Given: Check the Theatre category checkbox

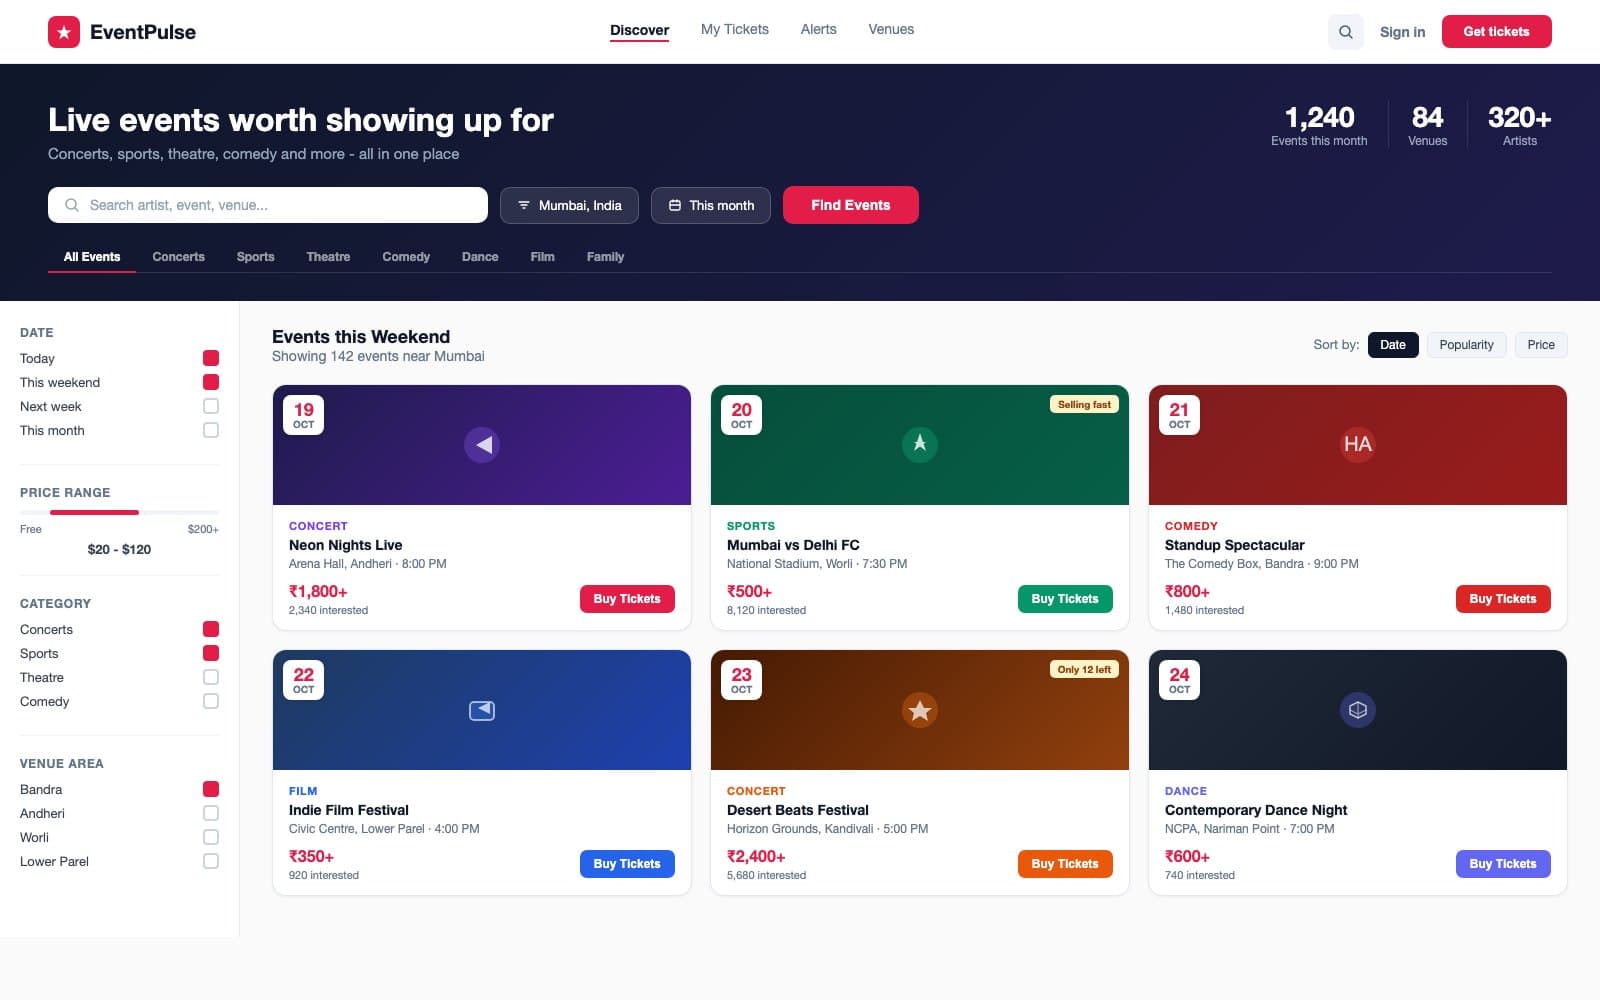Looking at the screenshot, I should [x=211, y=677].
